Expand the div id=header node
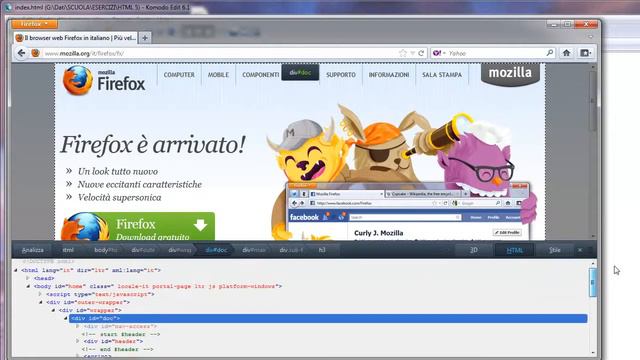Image resolution: width=640 pixels, height=360 pixels. 78,341
